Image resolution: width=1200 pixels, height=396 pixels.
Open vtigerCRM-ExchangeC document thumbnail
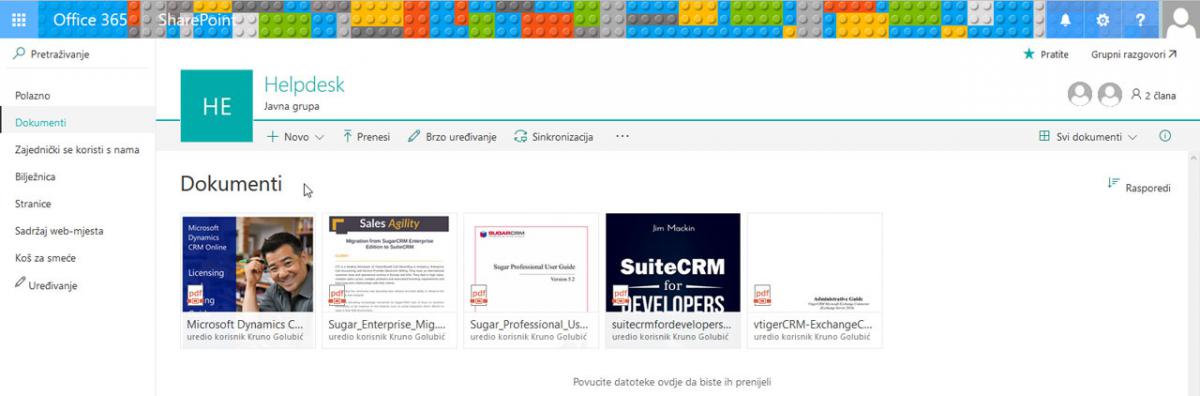pyautogui.click(x=815, y=264)
